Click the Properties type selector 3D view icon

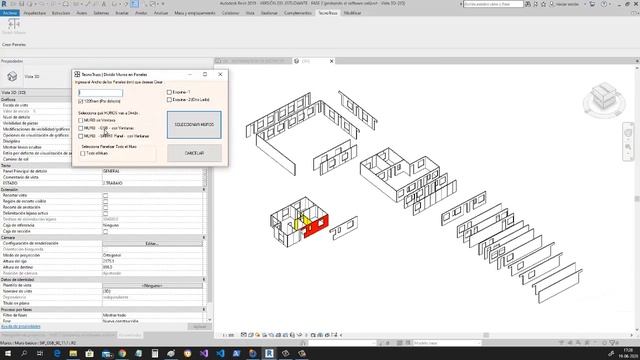click(12, 76)
